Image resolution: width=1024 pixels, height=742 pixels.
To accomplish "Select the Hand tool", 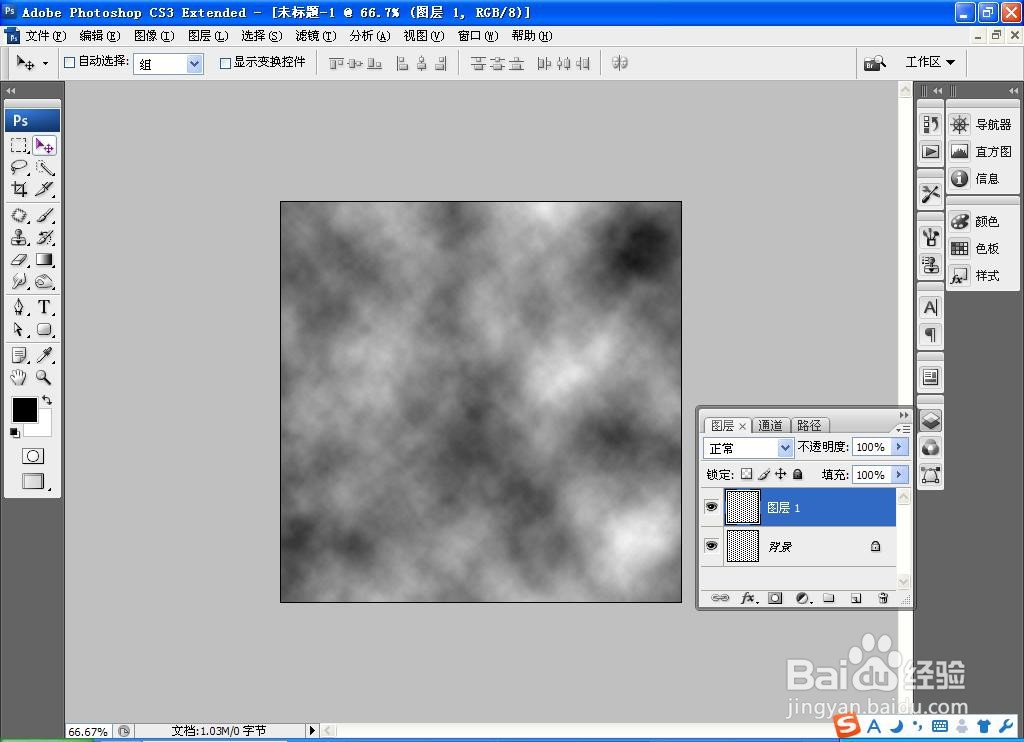I will [x=19, y=377].
